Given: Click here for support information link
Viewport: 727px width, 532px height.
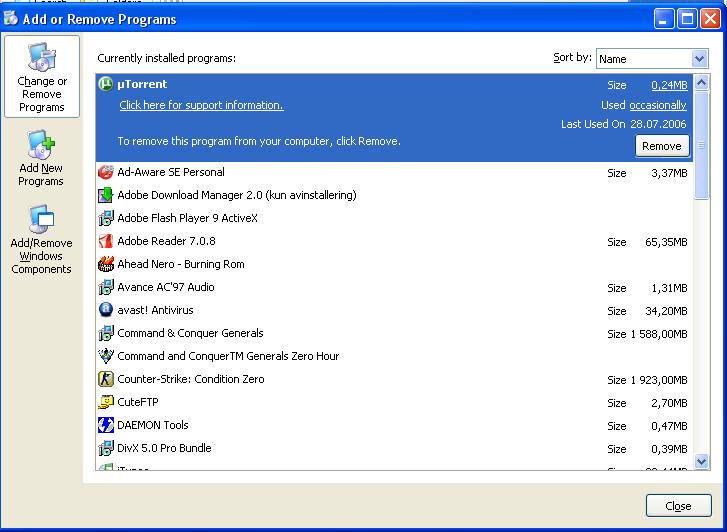Looking at the screenshot, I should click(201, 105).
